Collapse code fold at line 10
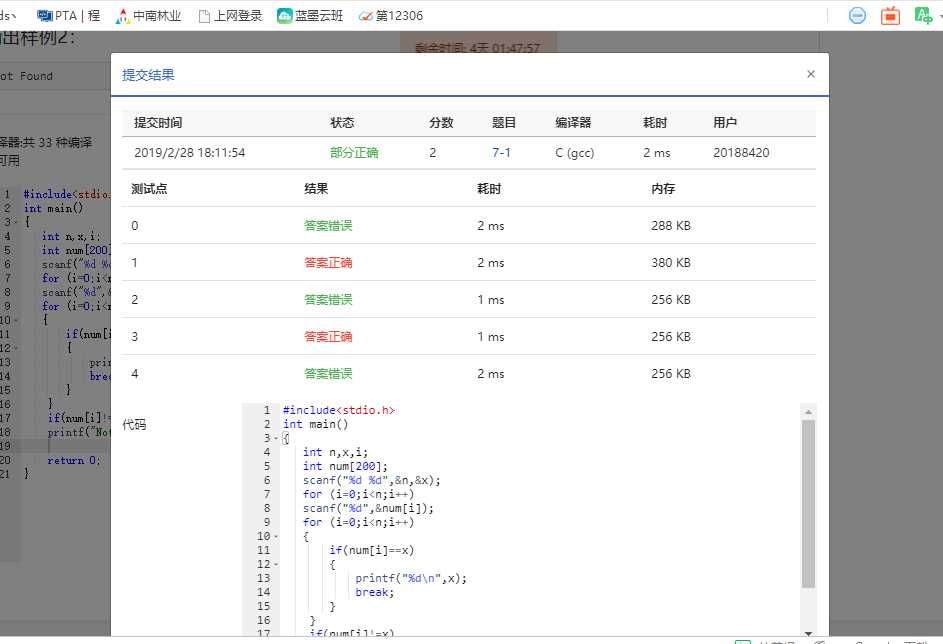The height and width of the screenshot is (644, 943). (276, 536)
